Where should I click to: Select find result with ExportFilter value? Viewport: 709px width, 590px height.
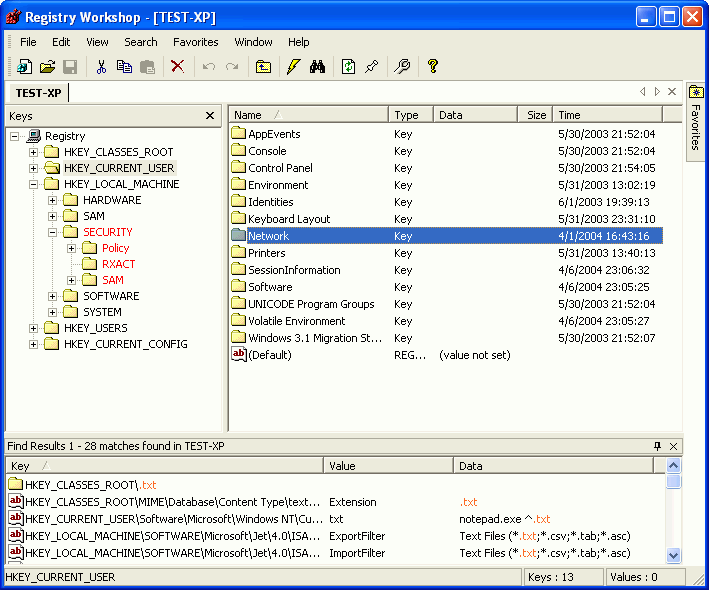click(x=335, y=536)
